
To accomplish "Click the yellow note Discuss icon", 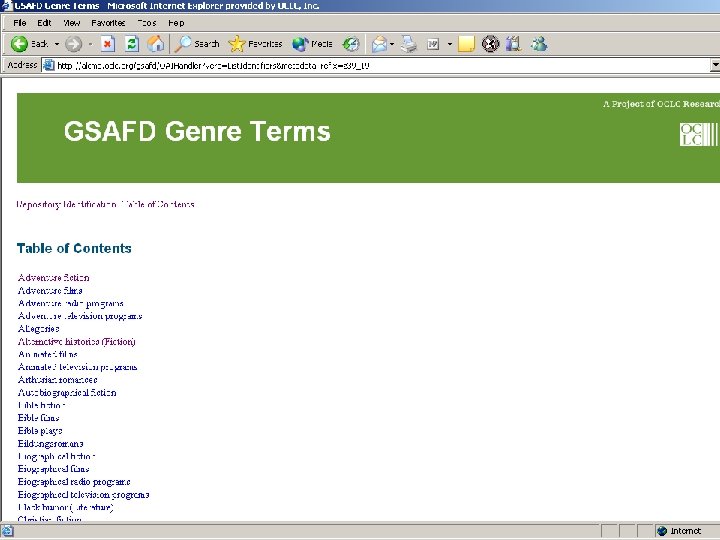I will tap(466, 44).
